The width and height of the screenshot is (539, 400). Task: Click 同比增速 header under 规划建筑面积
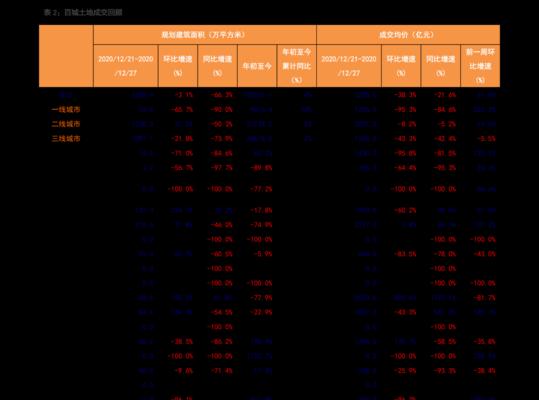[218, 66]
